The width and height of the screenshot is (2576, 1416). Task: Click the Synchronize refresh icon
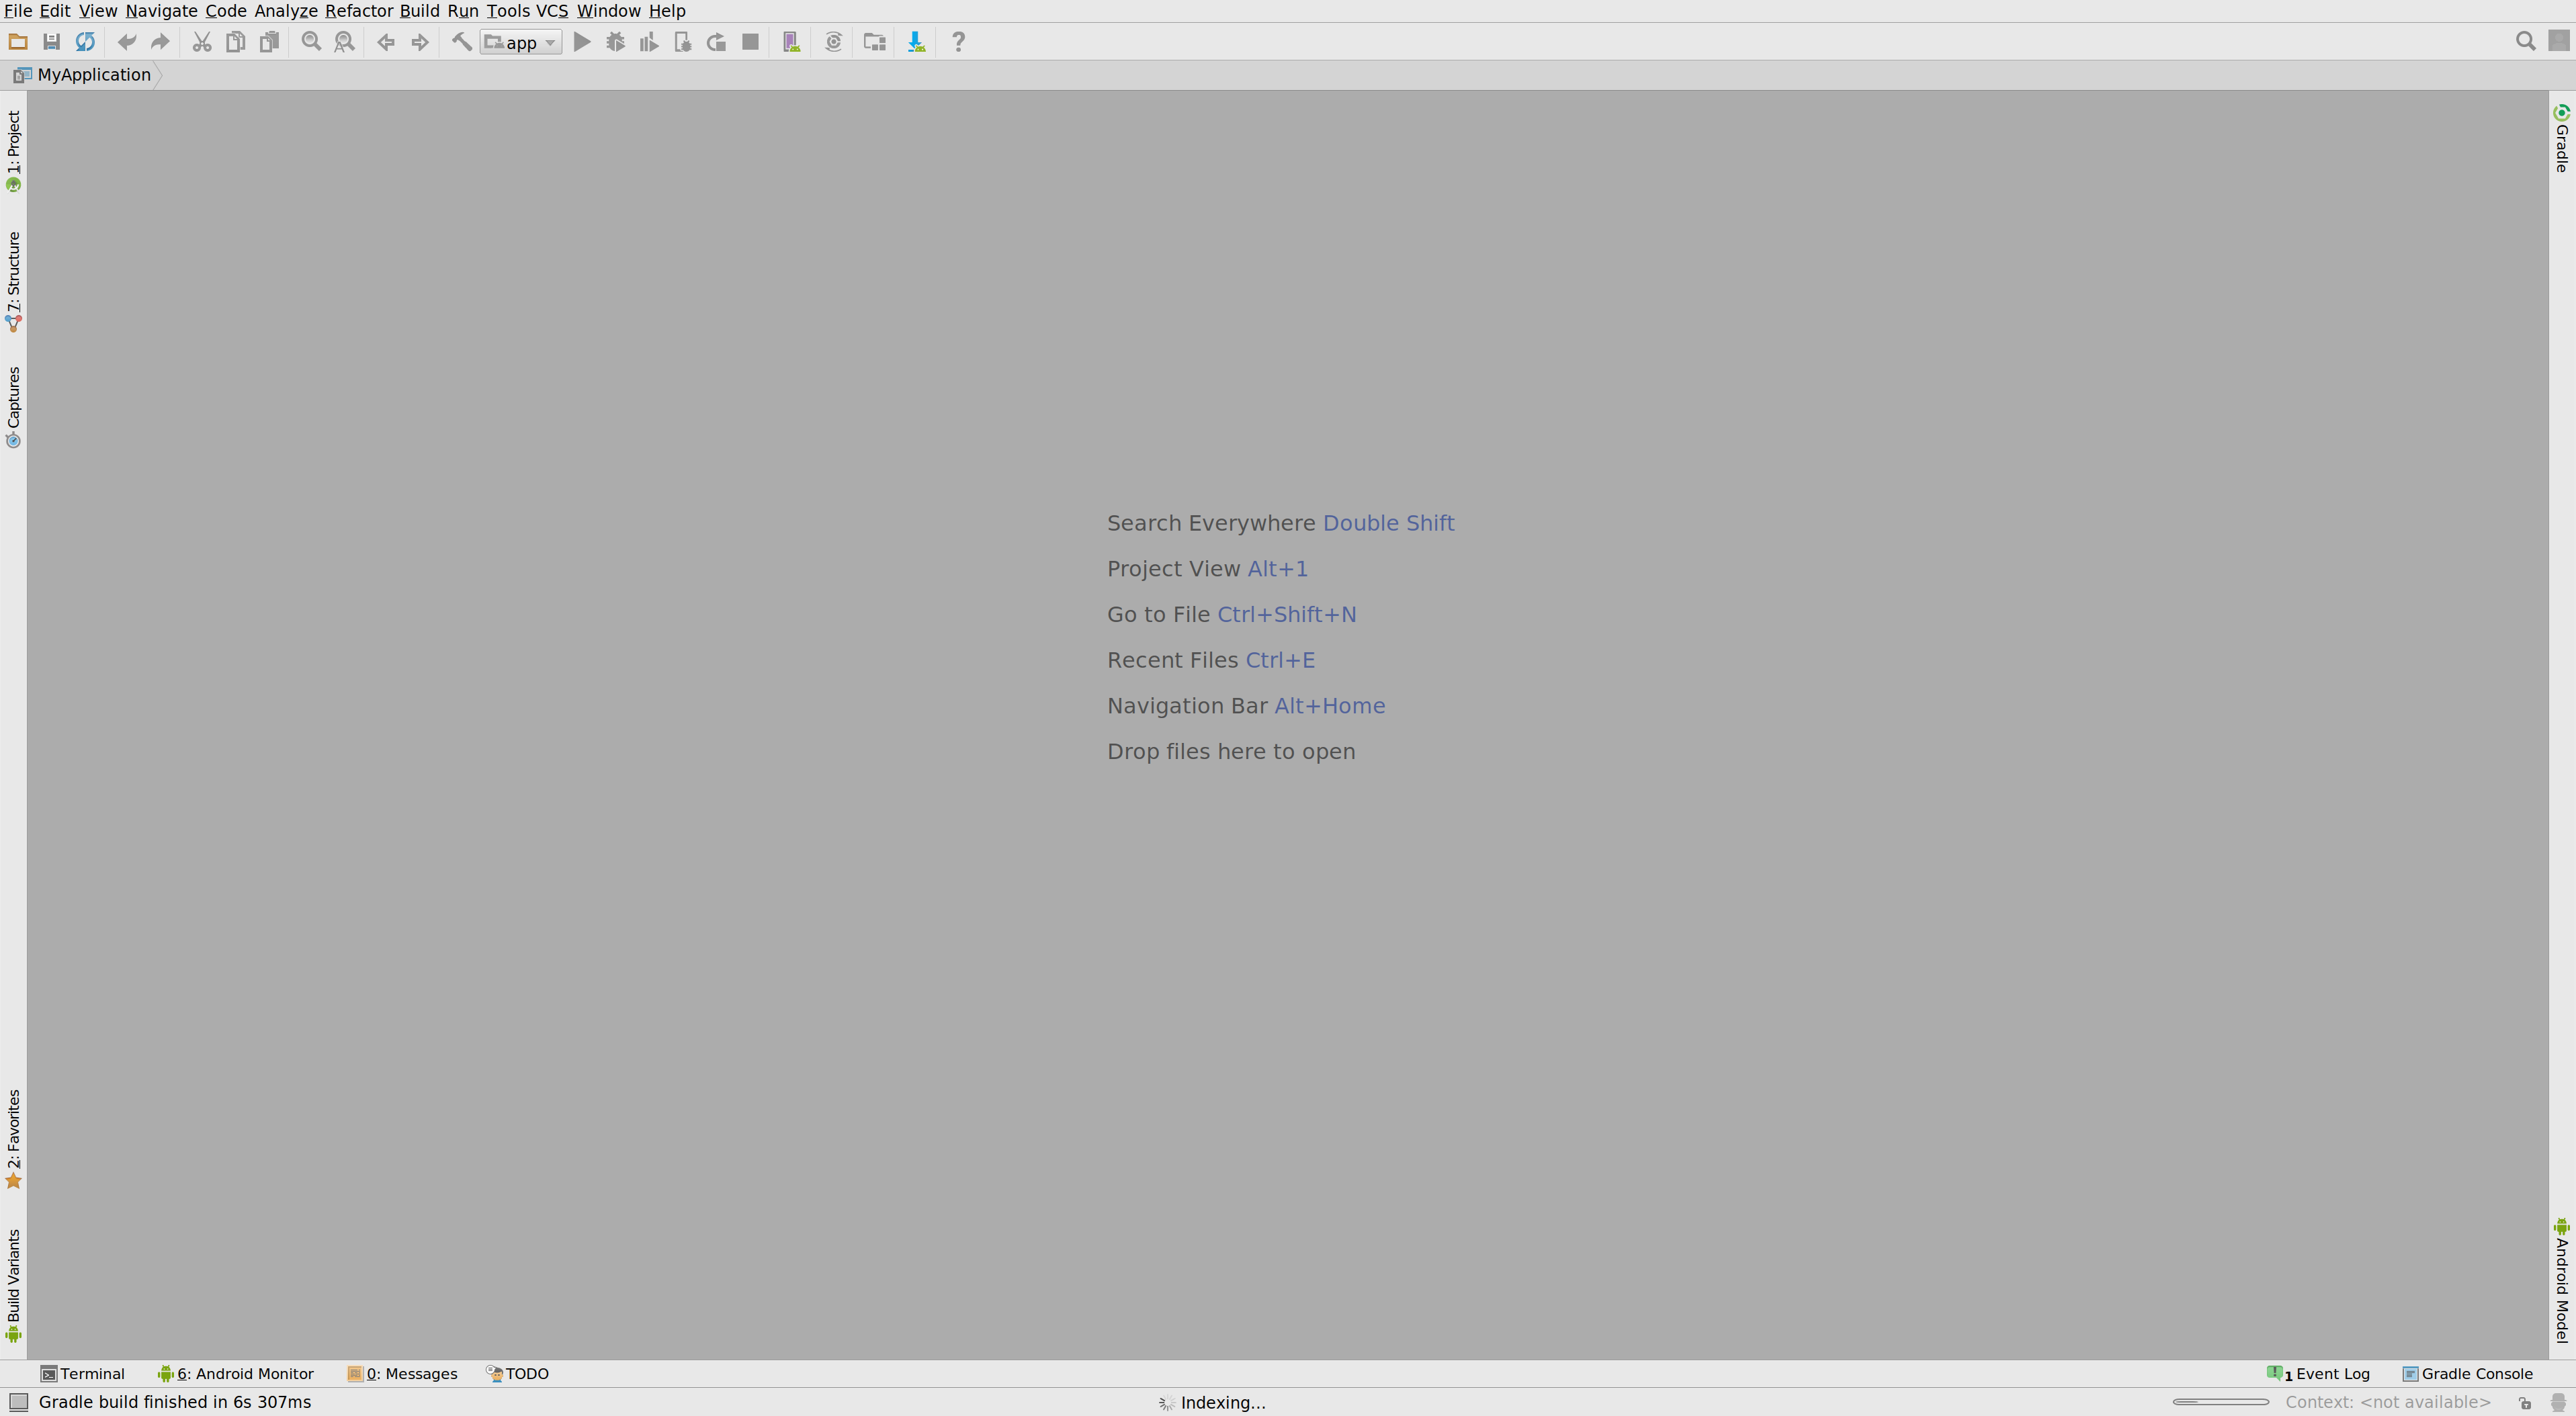85,42
